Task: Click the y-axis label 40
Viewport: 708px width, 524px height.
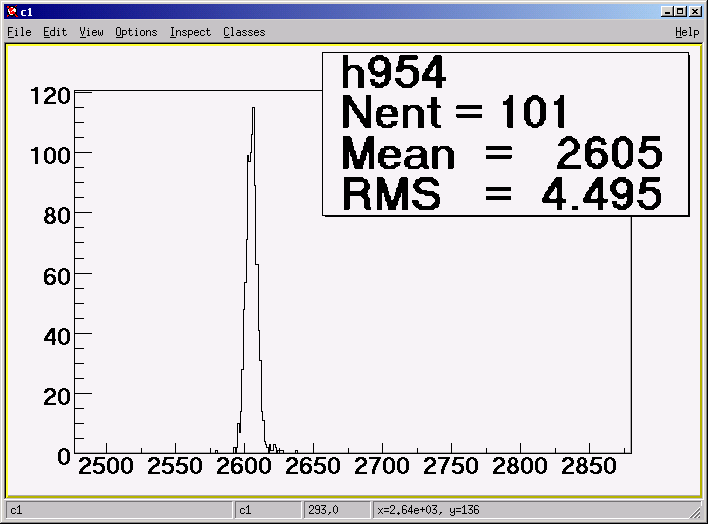Action: coord(57,337)
